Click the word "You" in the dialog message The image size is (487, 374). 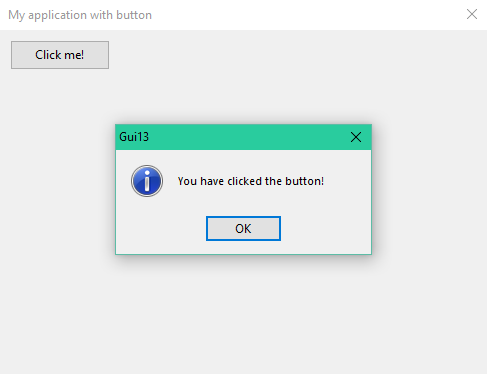tap(187, 181)
